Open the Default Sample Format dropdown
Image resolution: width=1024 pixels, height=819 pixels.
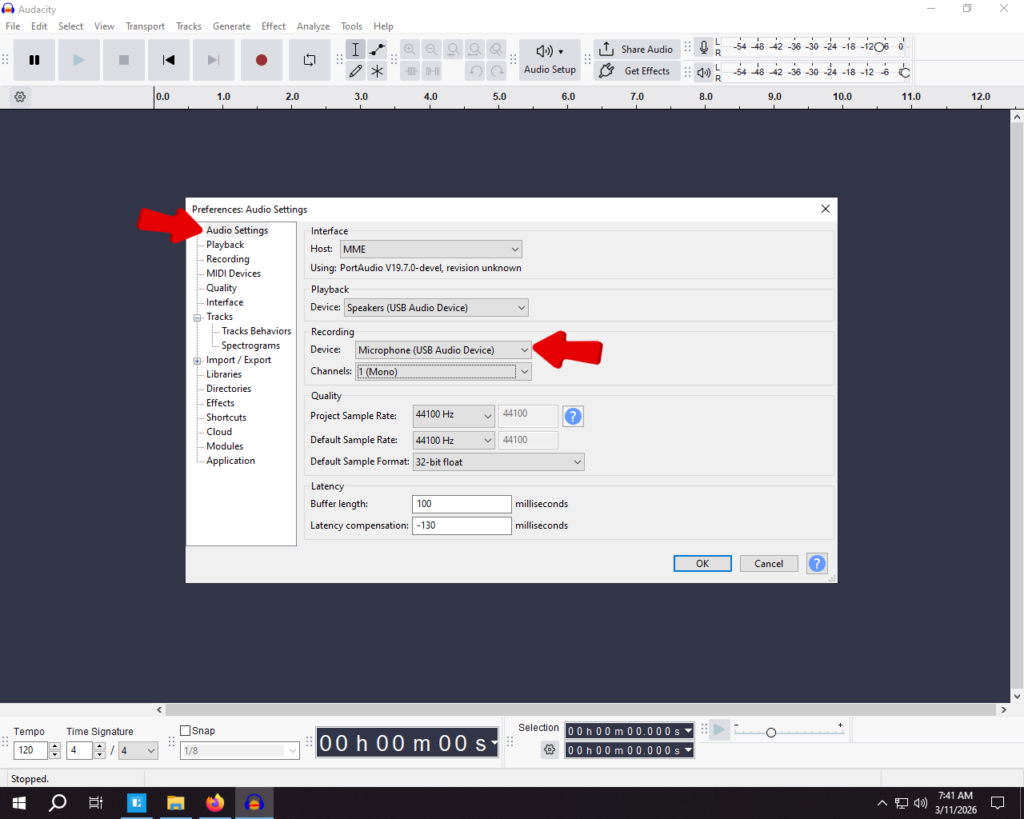(x=497, y=462)
